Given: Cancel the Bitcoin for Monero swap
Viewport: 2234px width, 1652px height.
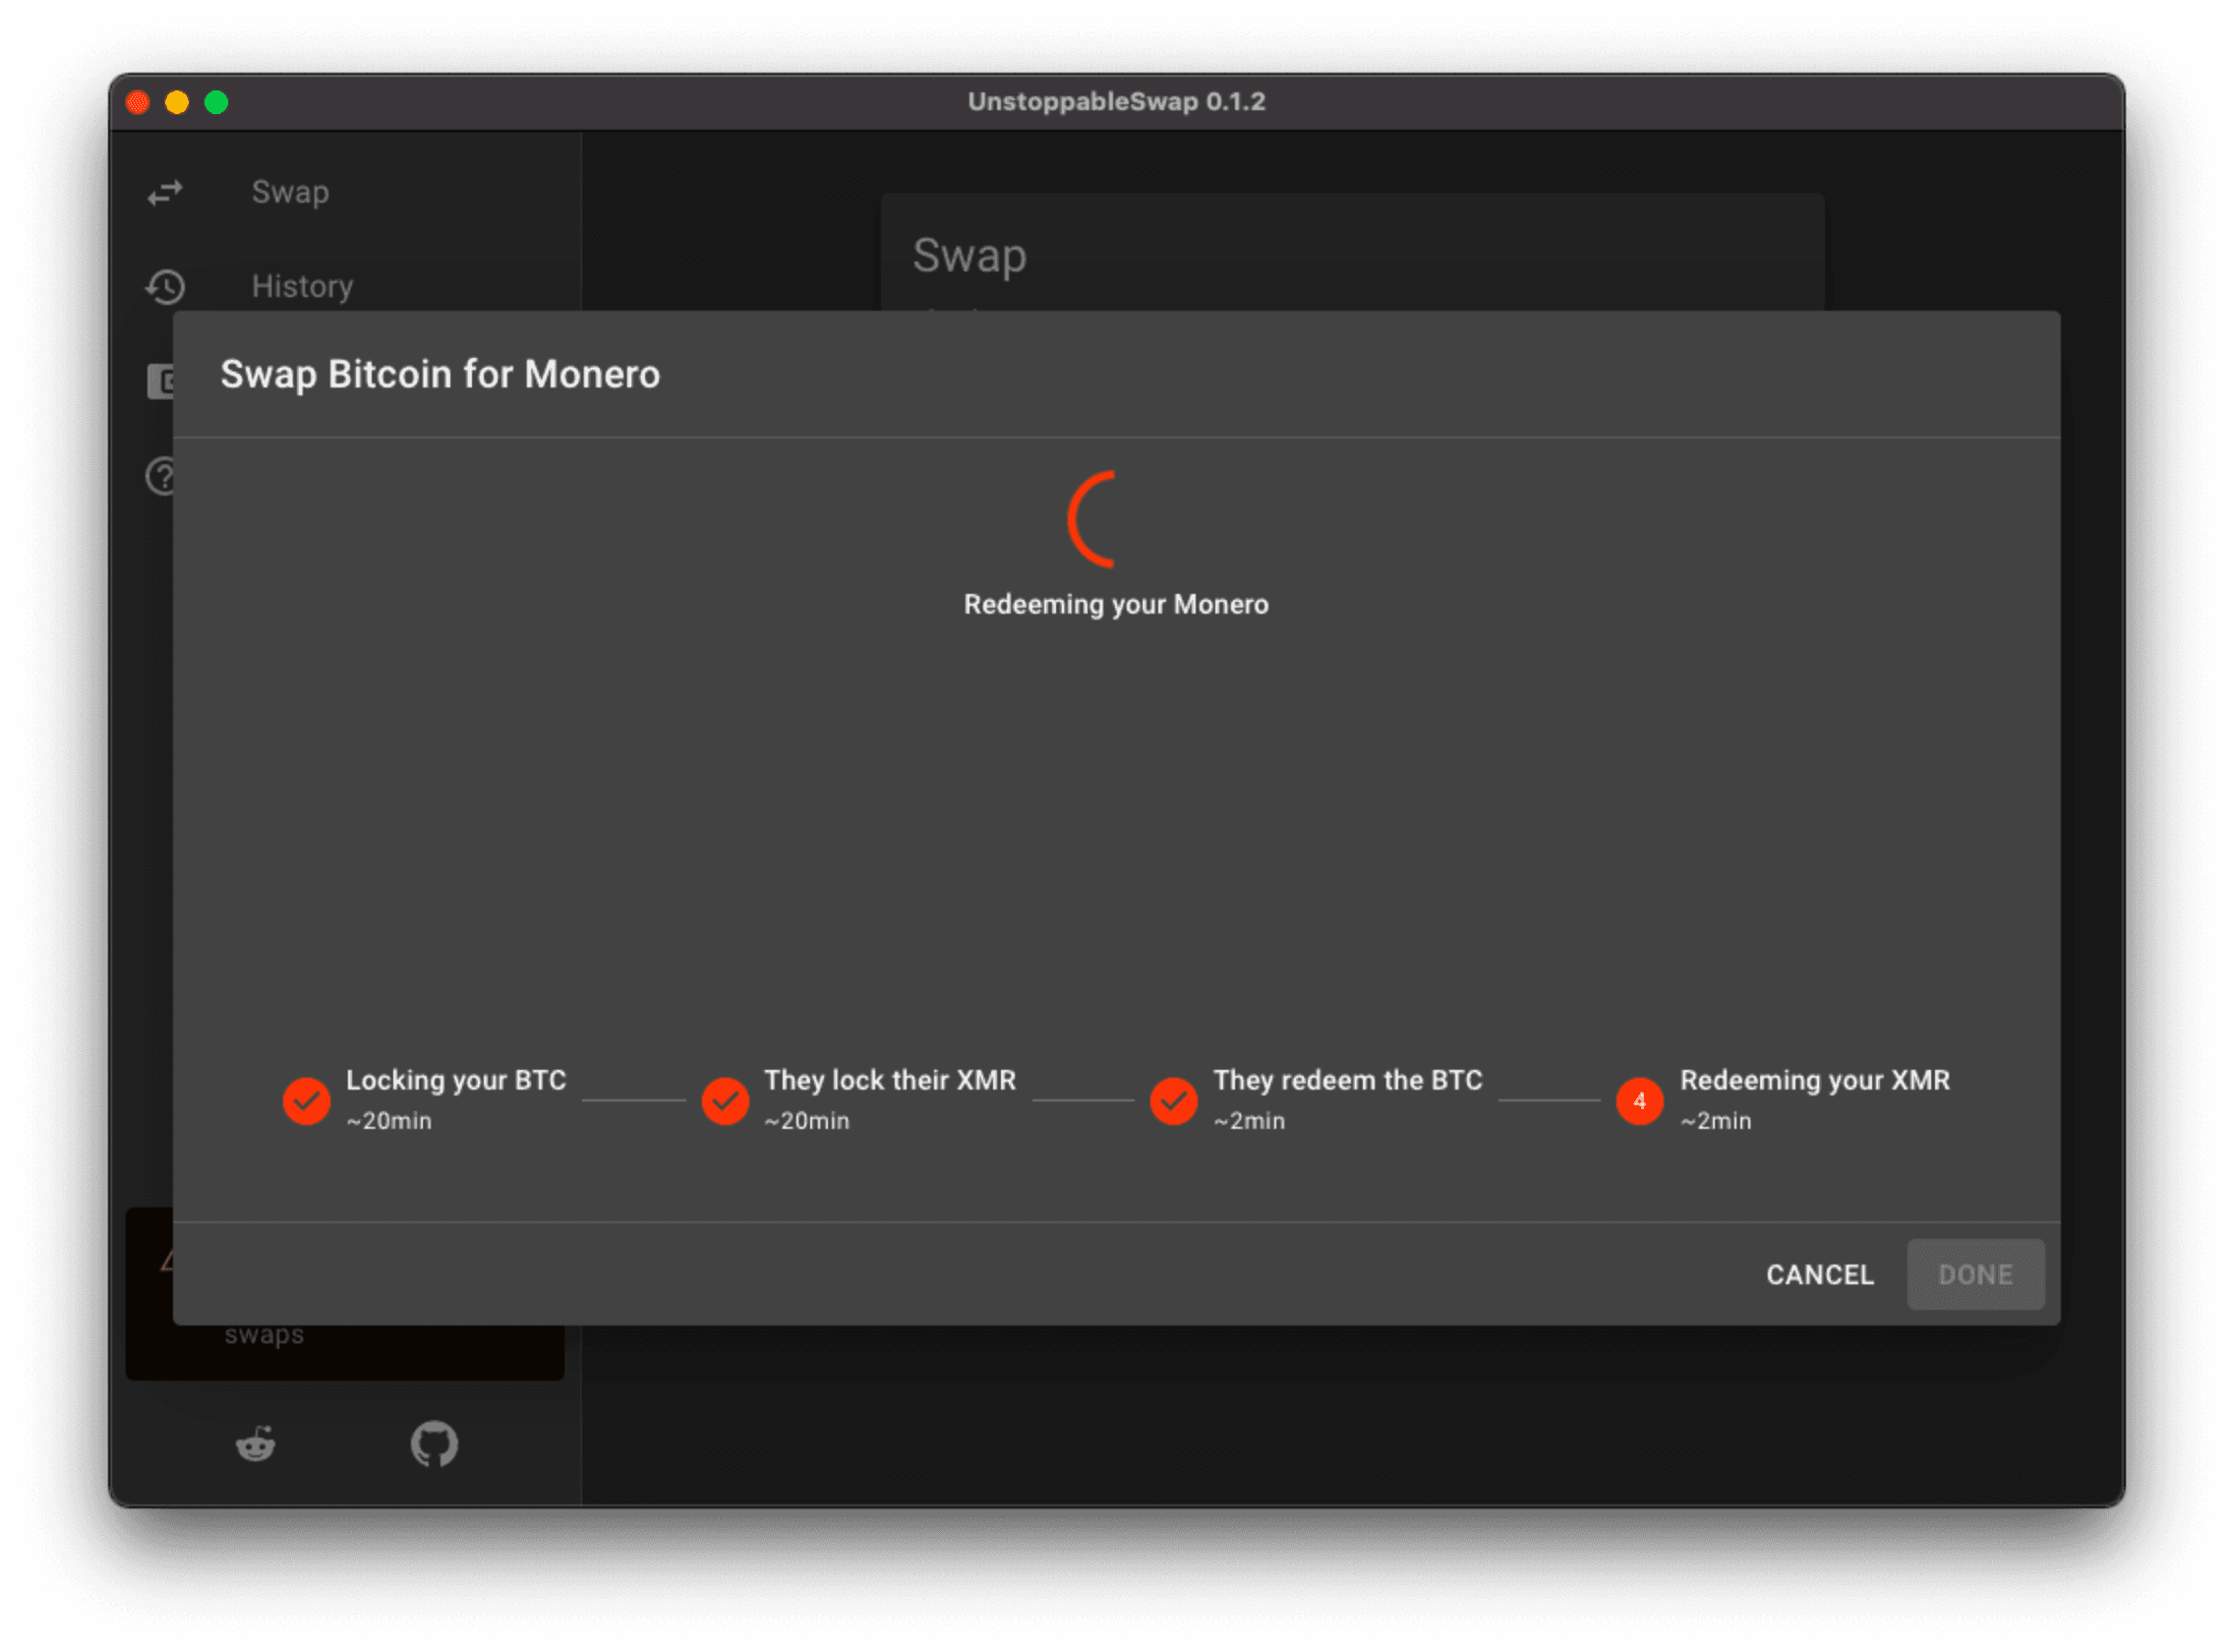Looking at the screenshot, I should [1819, 1275].
